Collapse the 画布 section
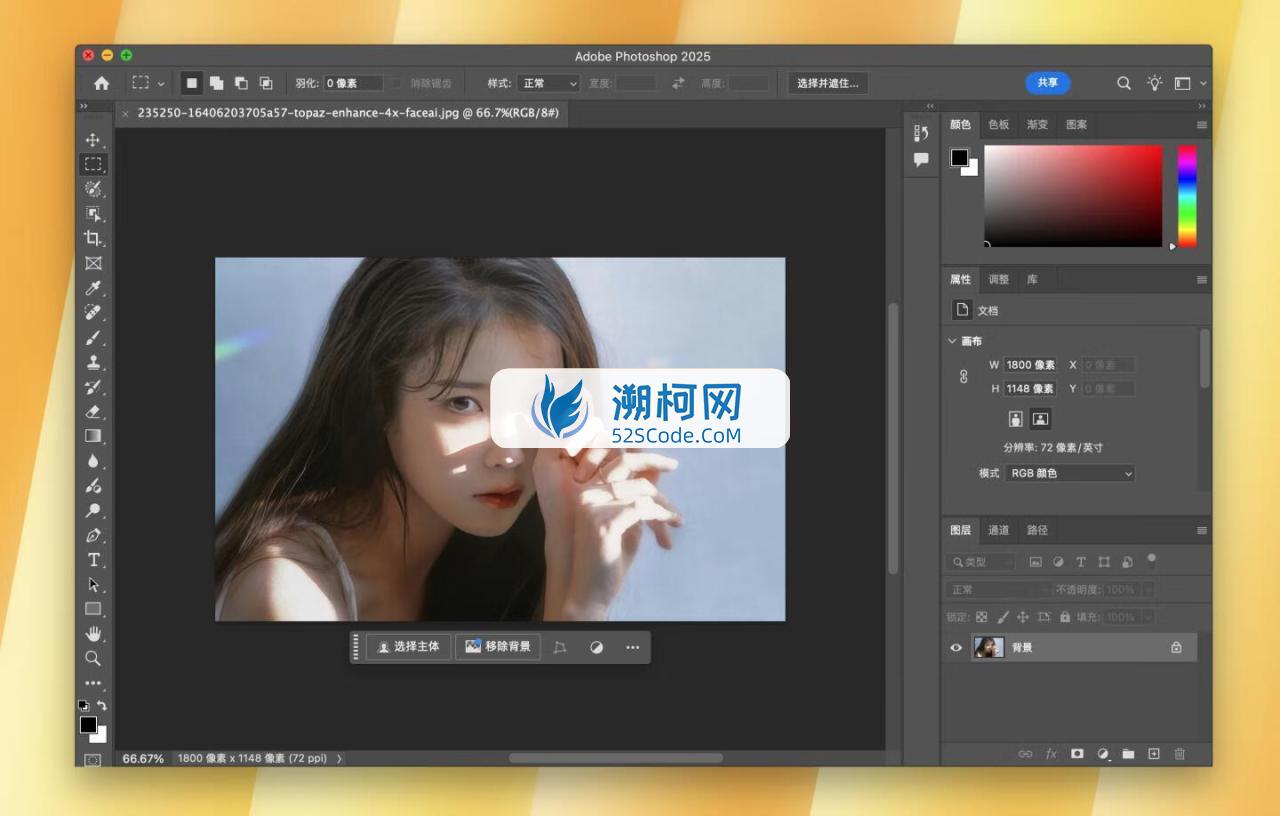 (952, 341)
